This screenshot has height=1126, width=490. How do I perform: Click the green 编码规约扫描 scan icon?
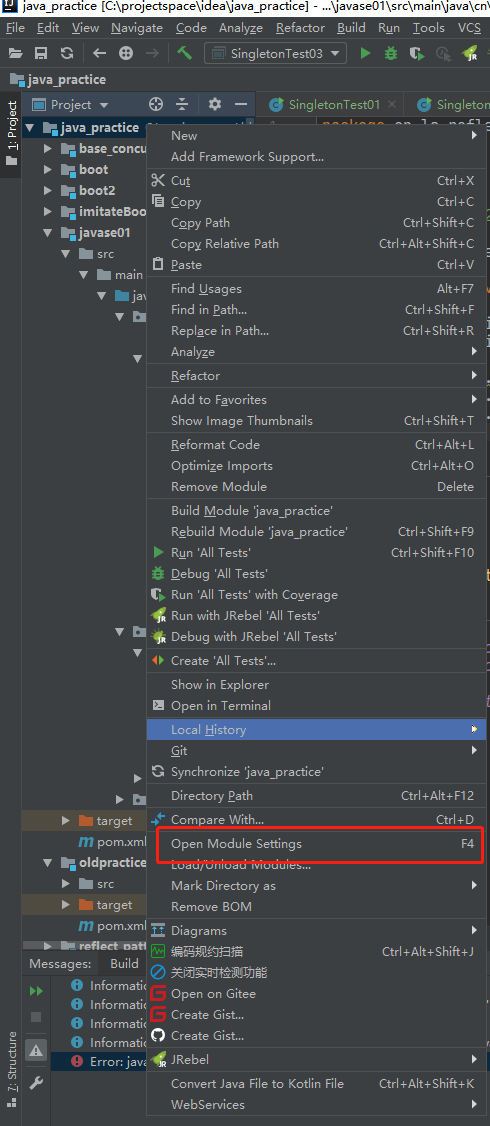tap(159, 951)
